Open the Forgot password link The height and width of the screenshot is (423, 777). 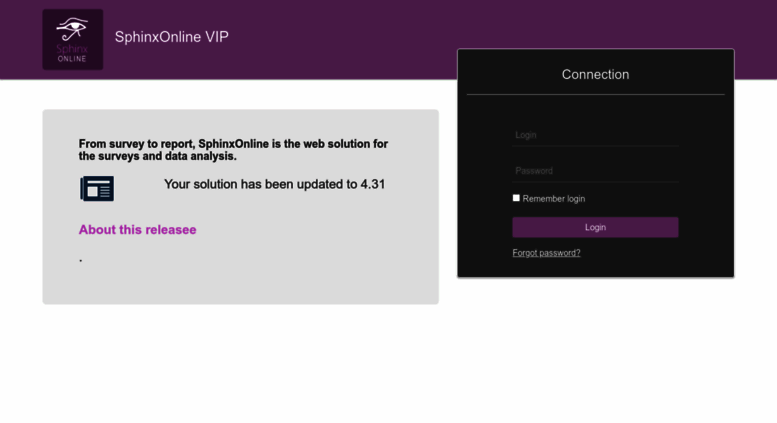(546, 253)
